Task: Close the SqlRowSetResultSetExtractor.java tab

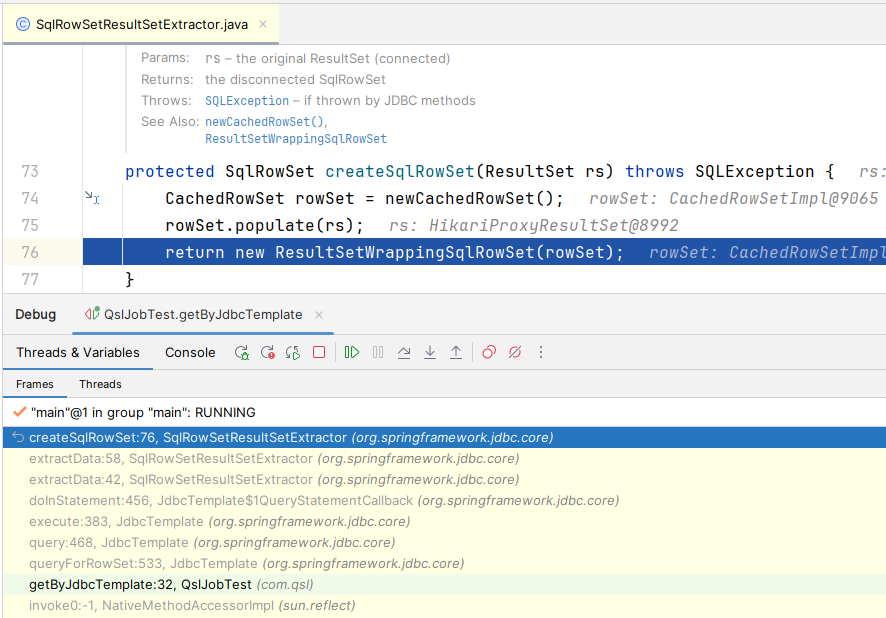Action: (x=263, y=24)
